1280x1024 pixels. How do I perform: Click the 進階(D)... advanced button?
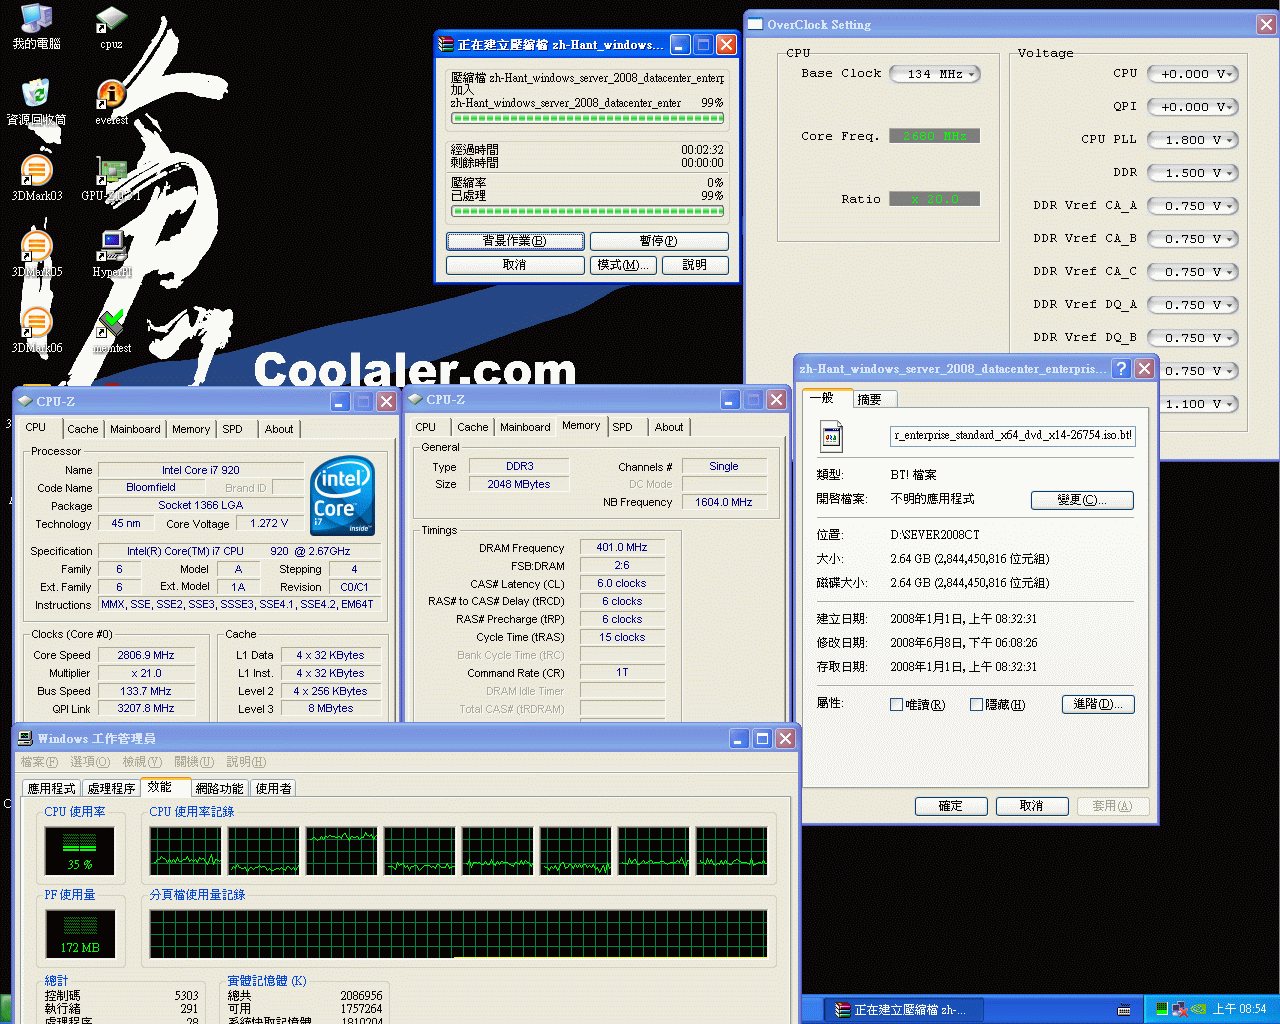tap(1098, 705)
